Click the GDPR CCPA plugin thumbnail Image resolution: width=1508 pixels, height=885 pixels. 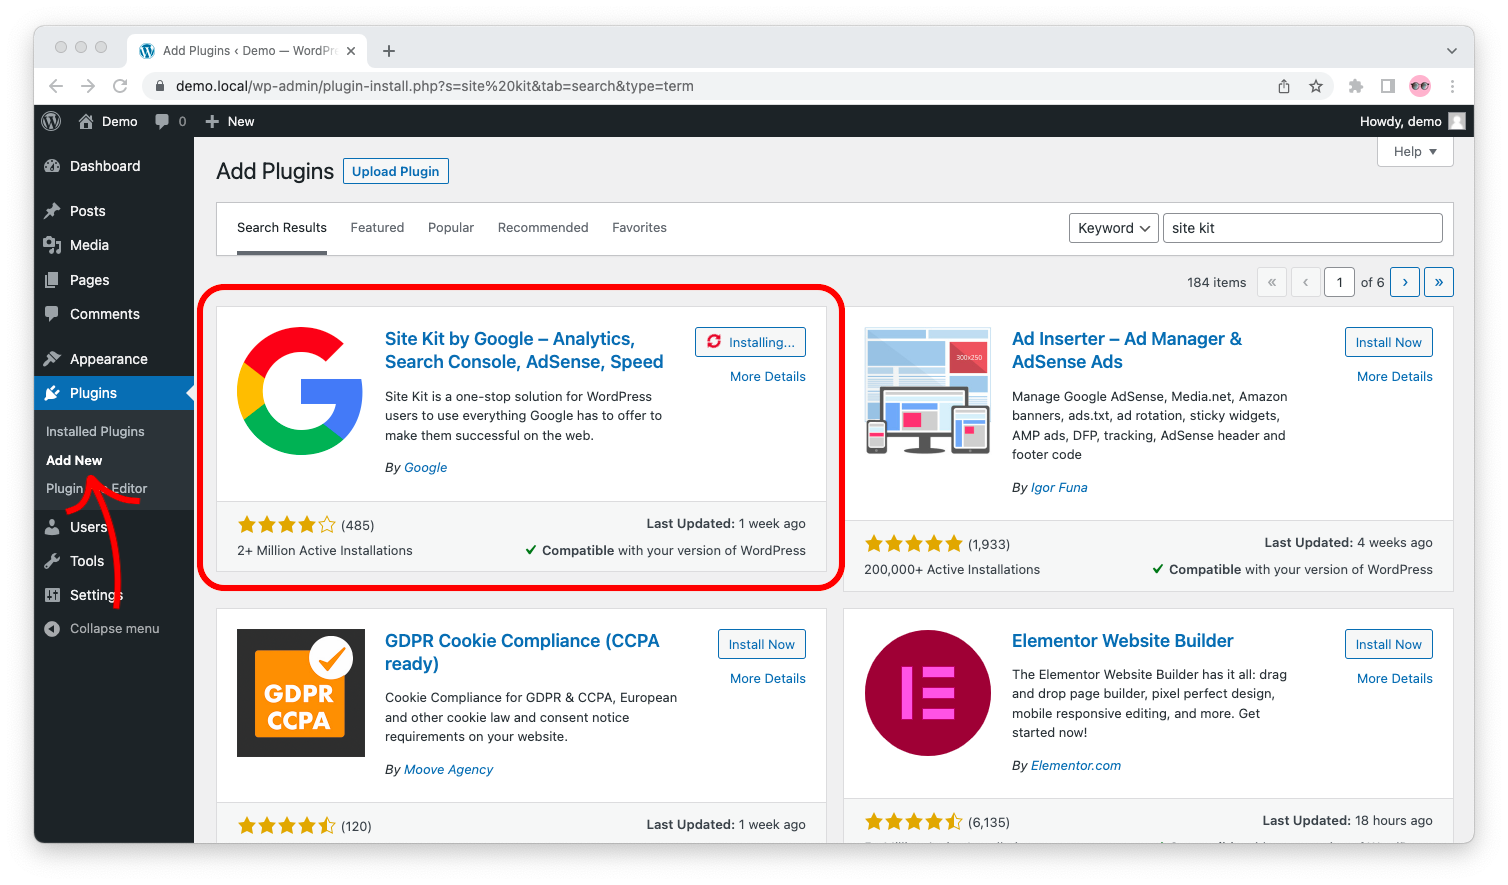tap(300, 693)
